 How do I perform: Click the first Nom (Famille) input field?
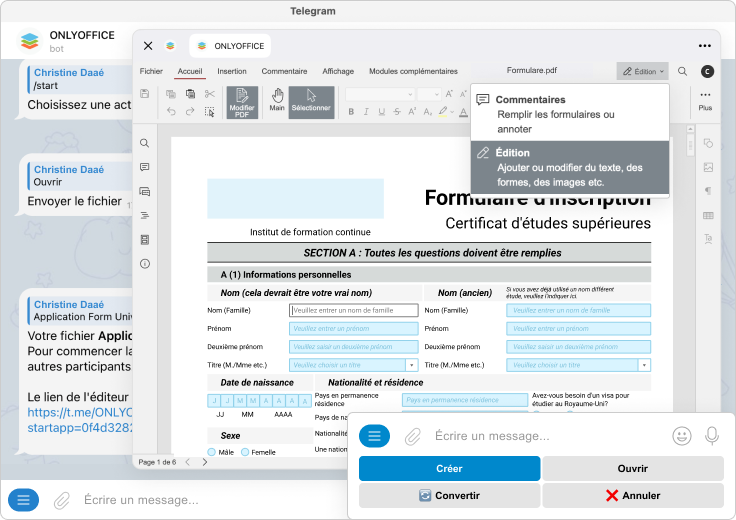pyautogui.click(x=353, y=310)
